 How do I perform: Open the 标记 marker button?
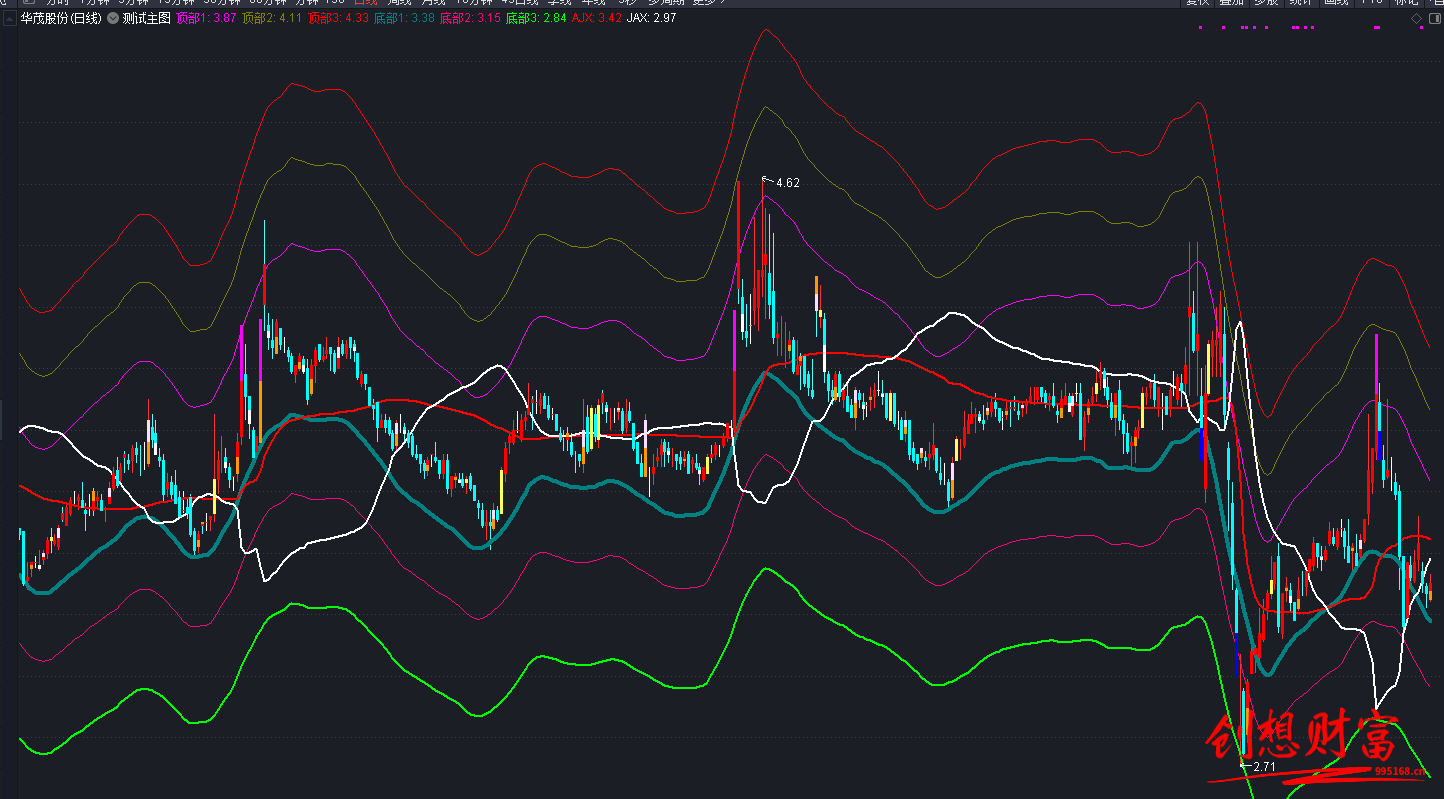[x=1405, y=3]
